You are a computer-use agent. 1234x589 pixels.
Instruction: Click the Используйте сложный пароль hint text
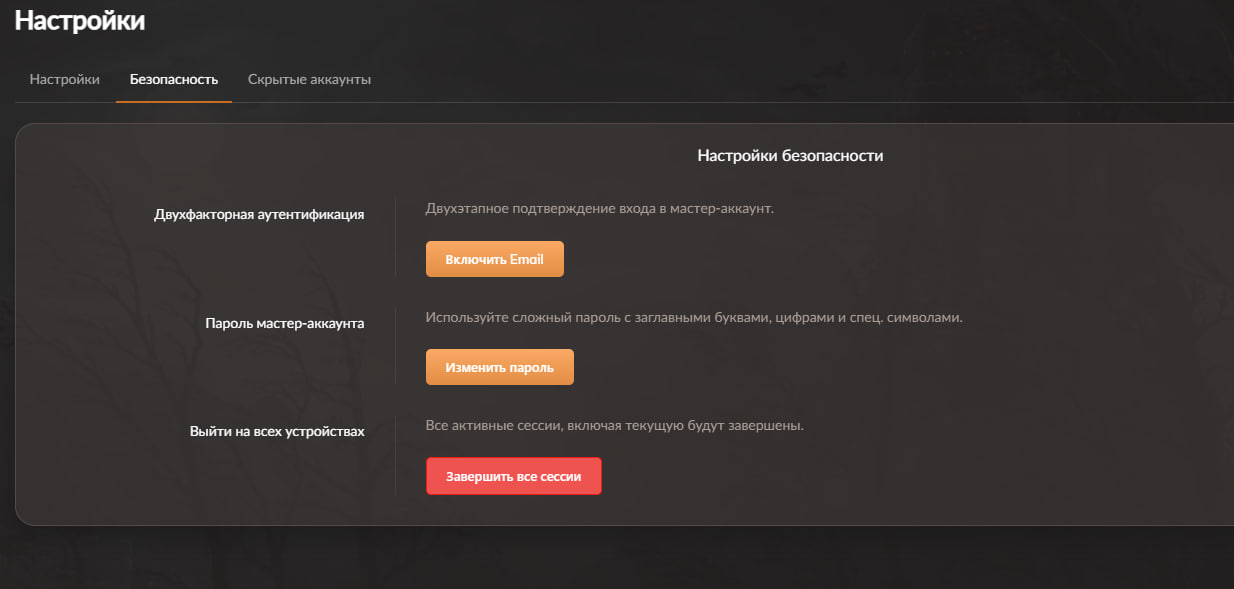[x=694, y=318]
